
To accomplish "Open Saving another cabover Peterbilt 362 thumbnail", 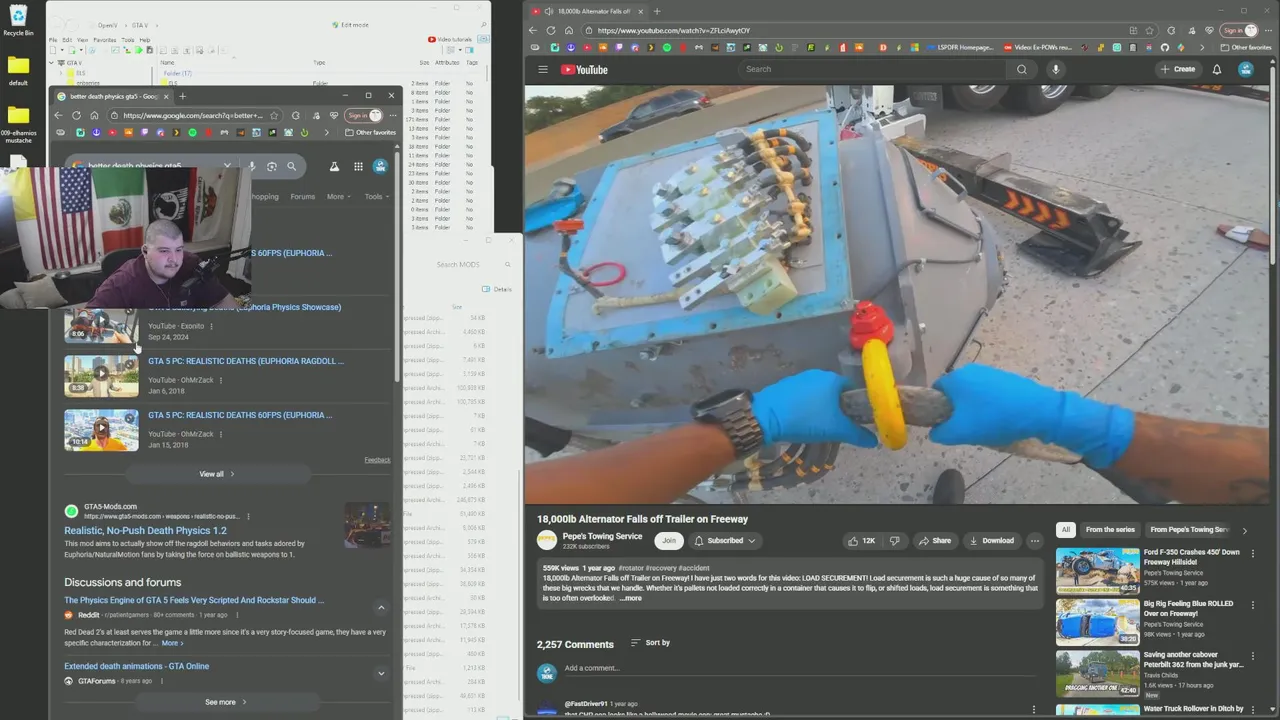I will click(1097, 674).
